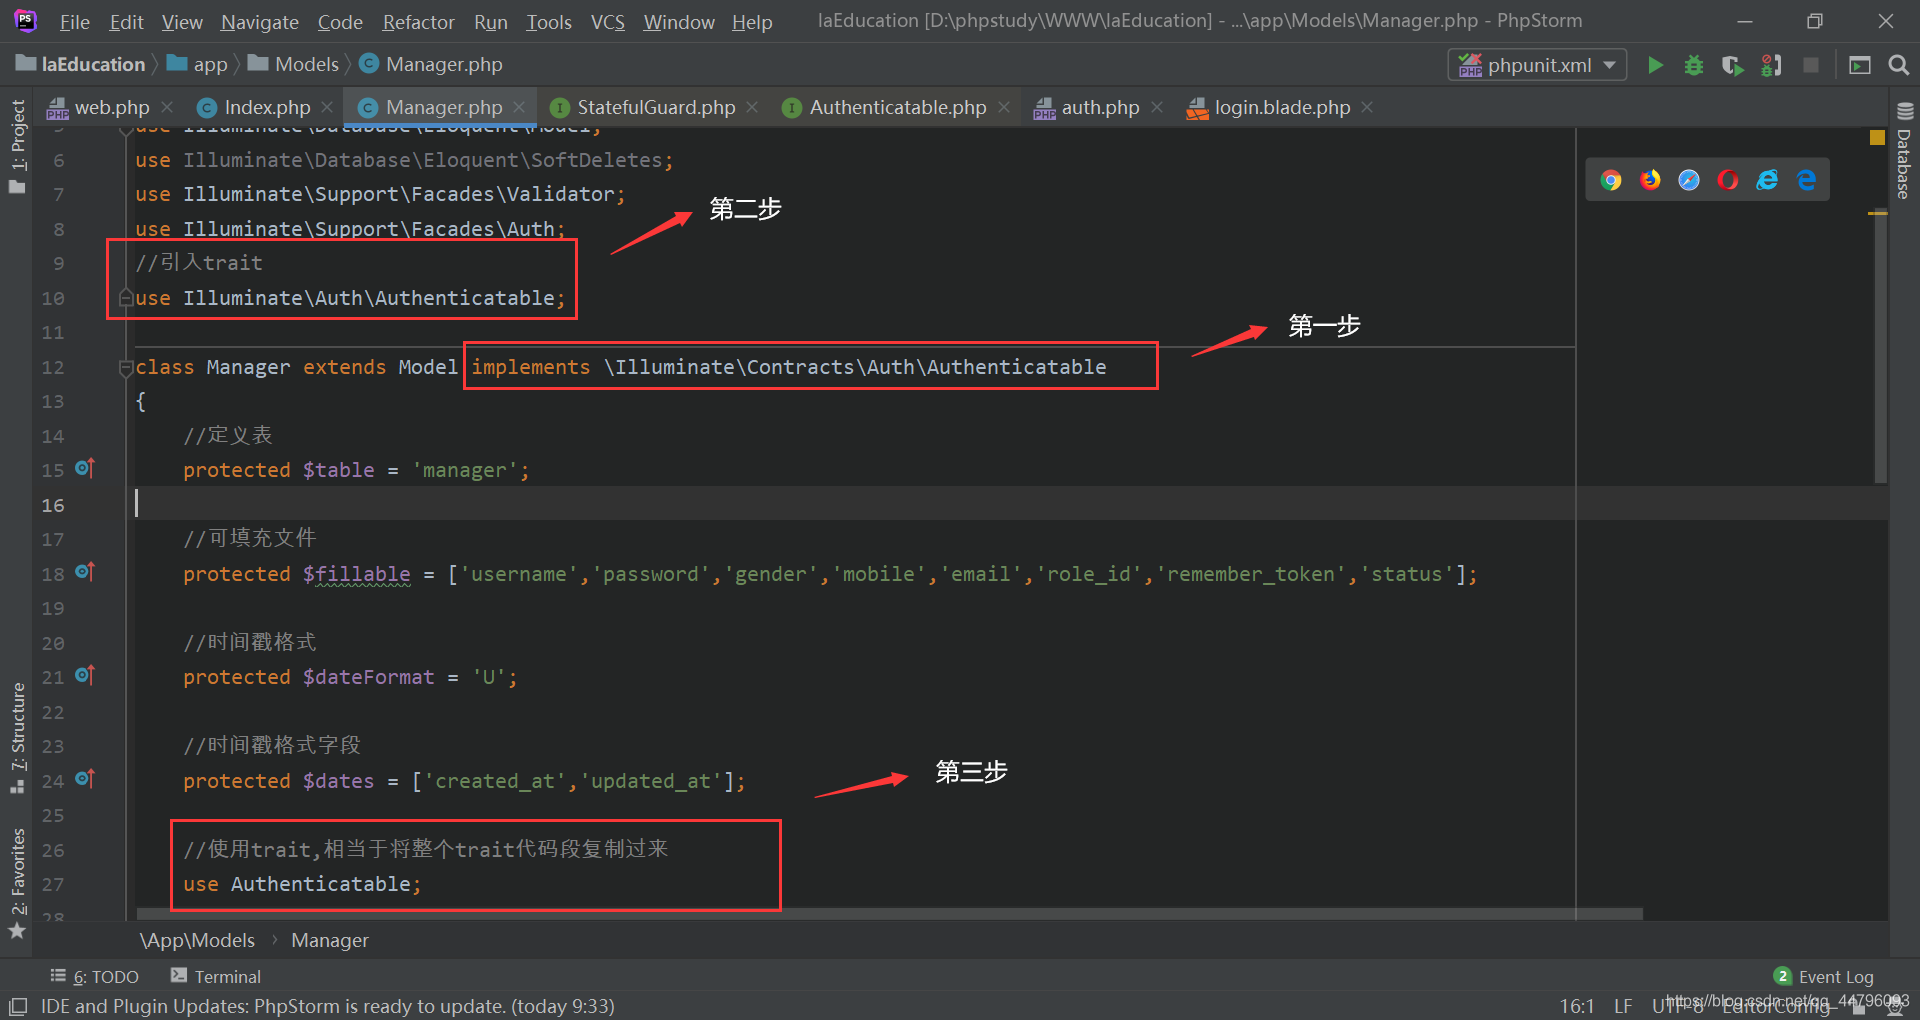Open the Refactor menu
The height and width of the screenshot is (1020, 1920).
pyautogui.click(x=418, y=22)
